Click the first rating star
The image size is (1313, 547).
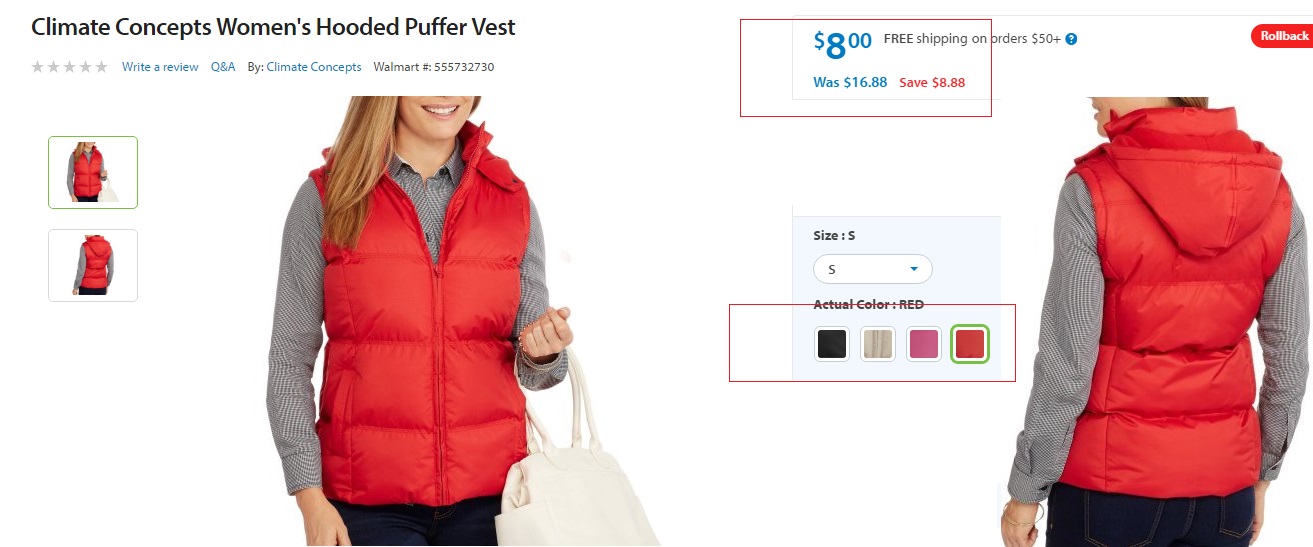click(x=38, y=67)
